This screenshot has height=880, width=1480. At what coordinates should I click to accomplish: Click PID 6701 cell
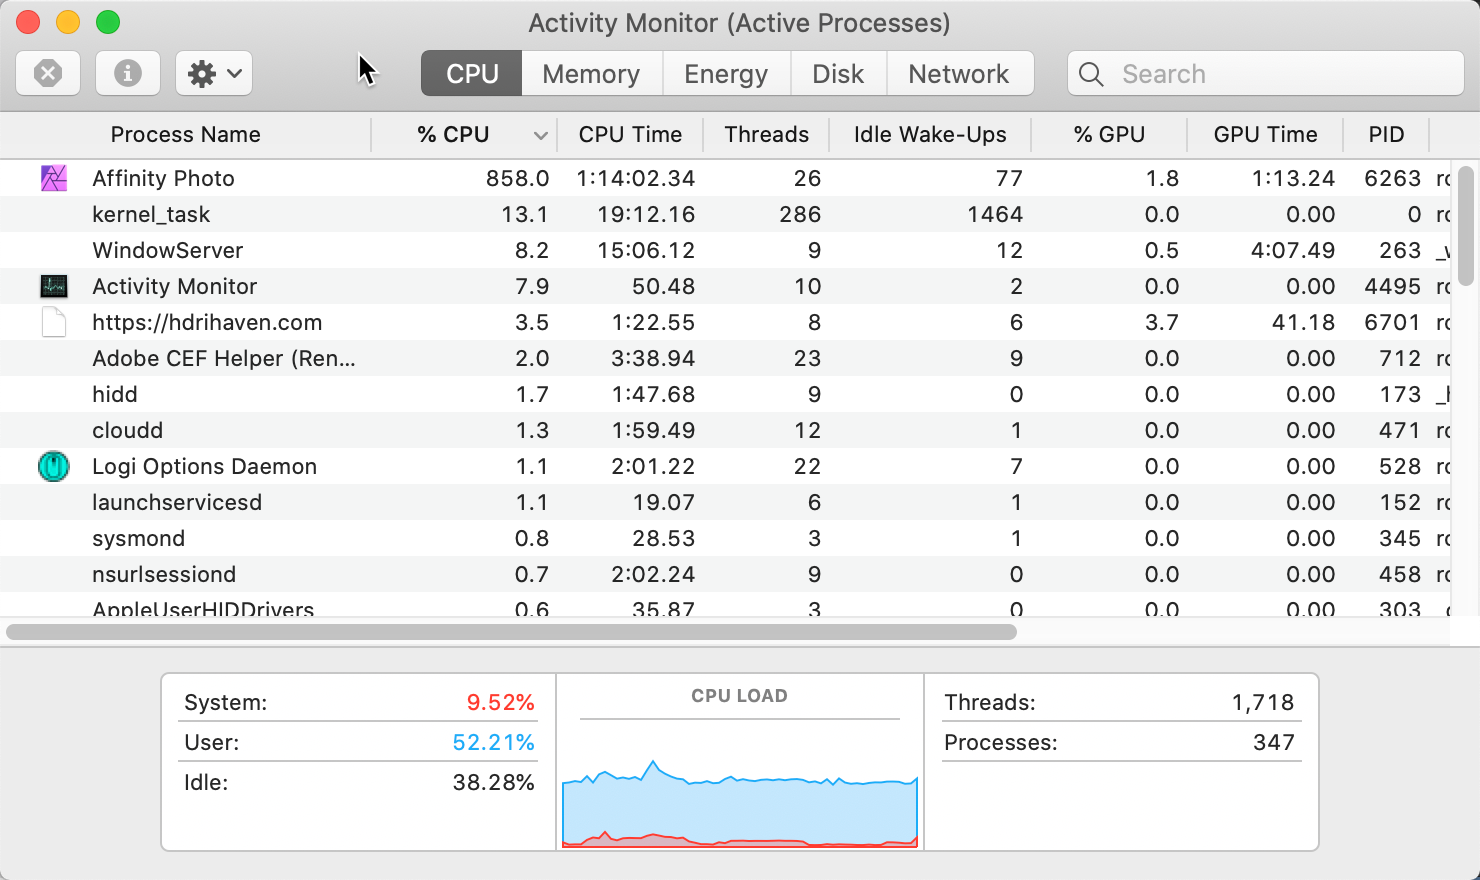click(x=1392, y=322)
